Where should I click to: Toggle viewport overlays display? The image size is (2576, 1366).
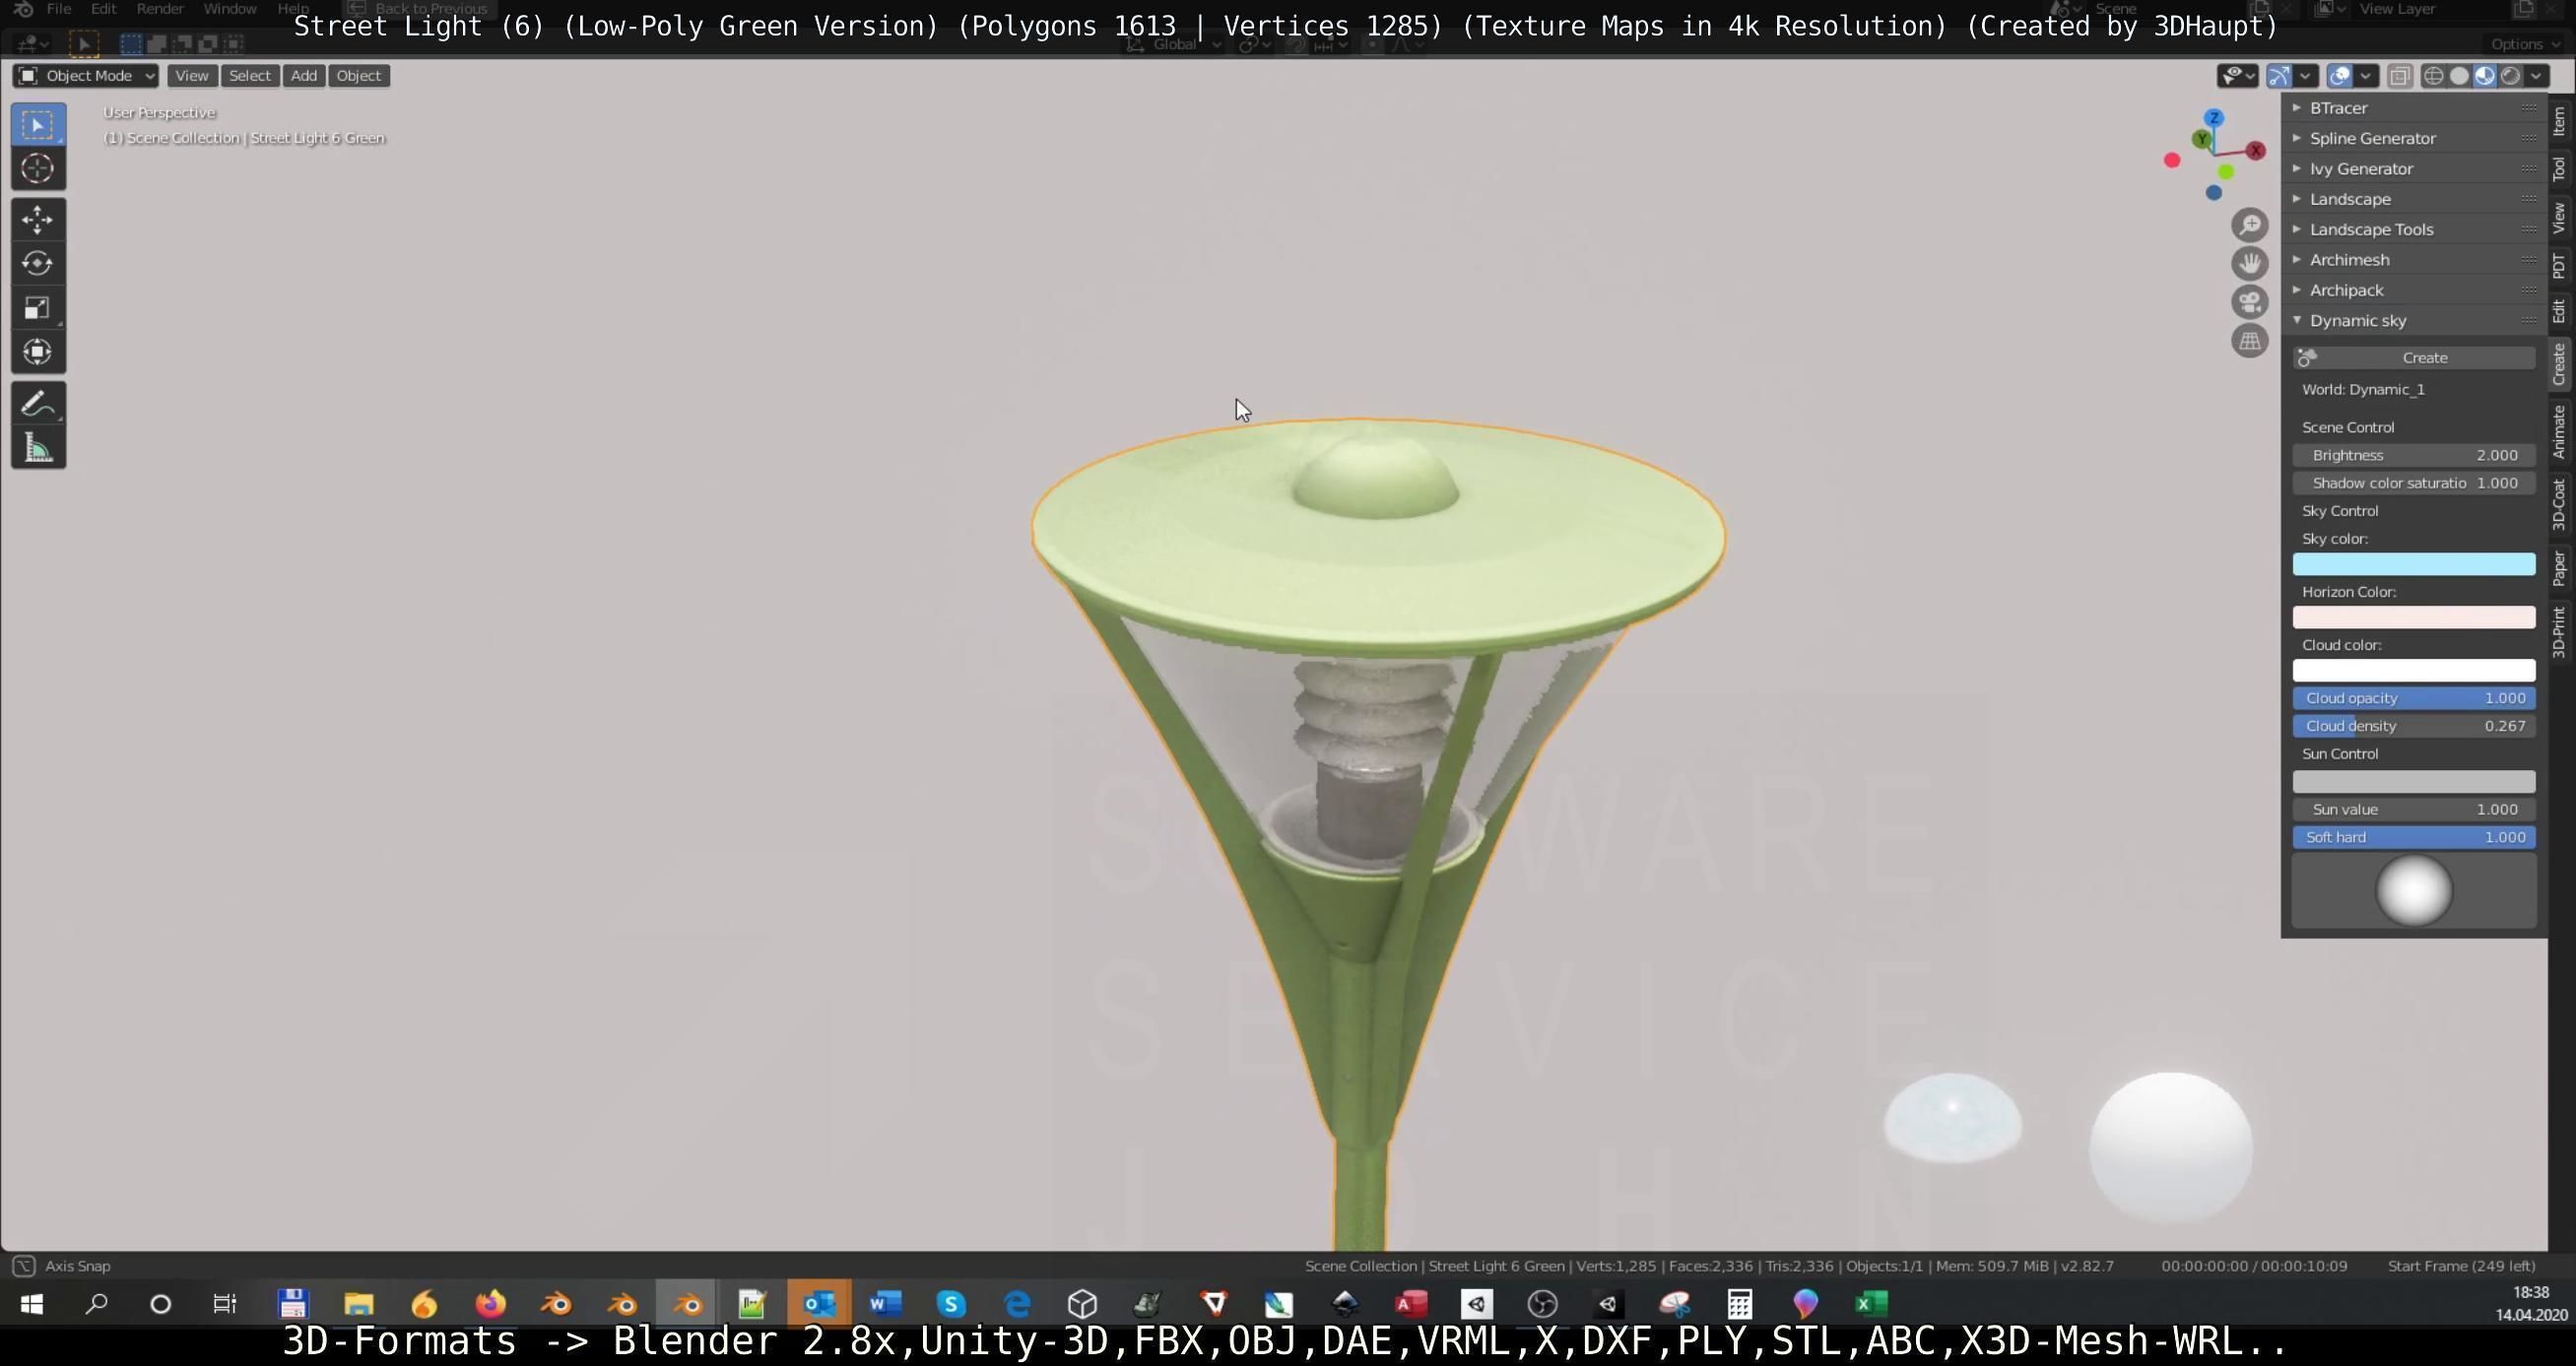[x=2339, y=76]
